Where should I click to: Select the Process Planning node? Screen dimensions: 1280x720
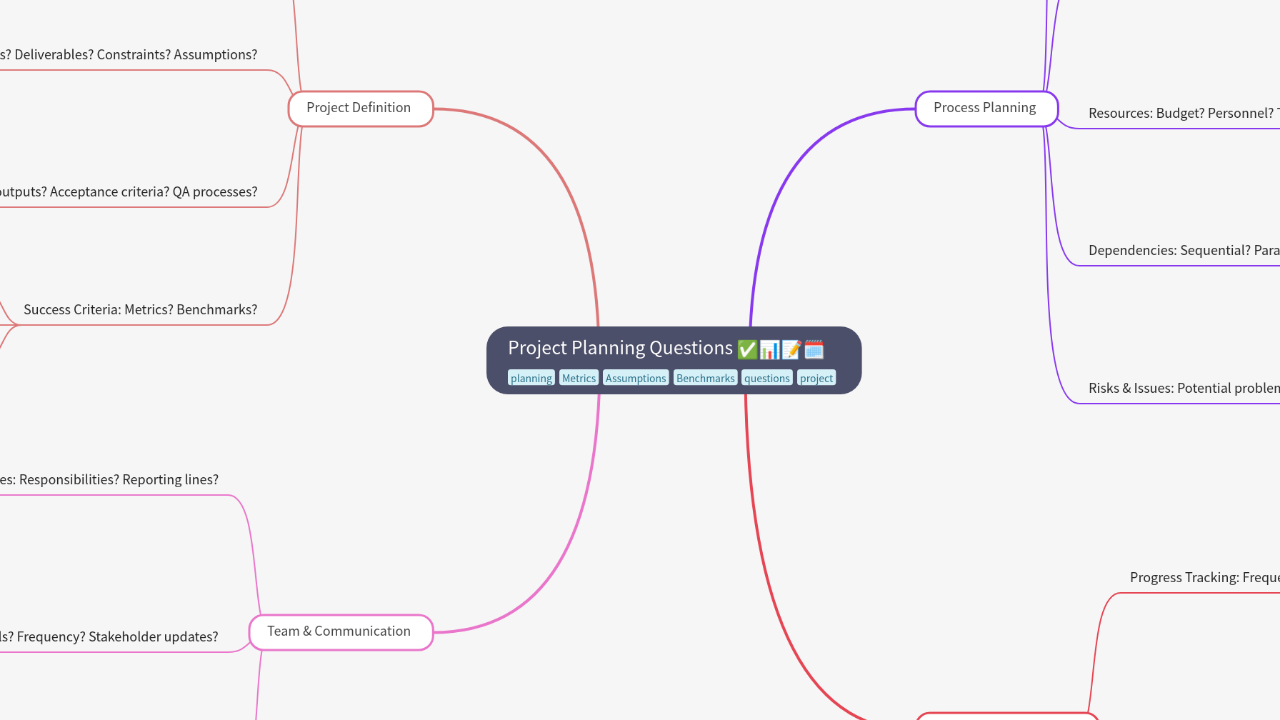(x=986, y=108)
